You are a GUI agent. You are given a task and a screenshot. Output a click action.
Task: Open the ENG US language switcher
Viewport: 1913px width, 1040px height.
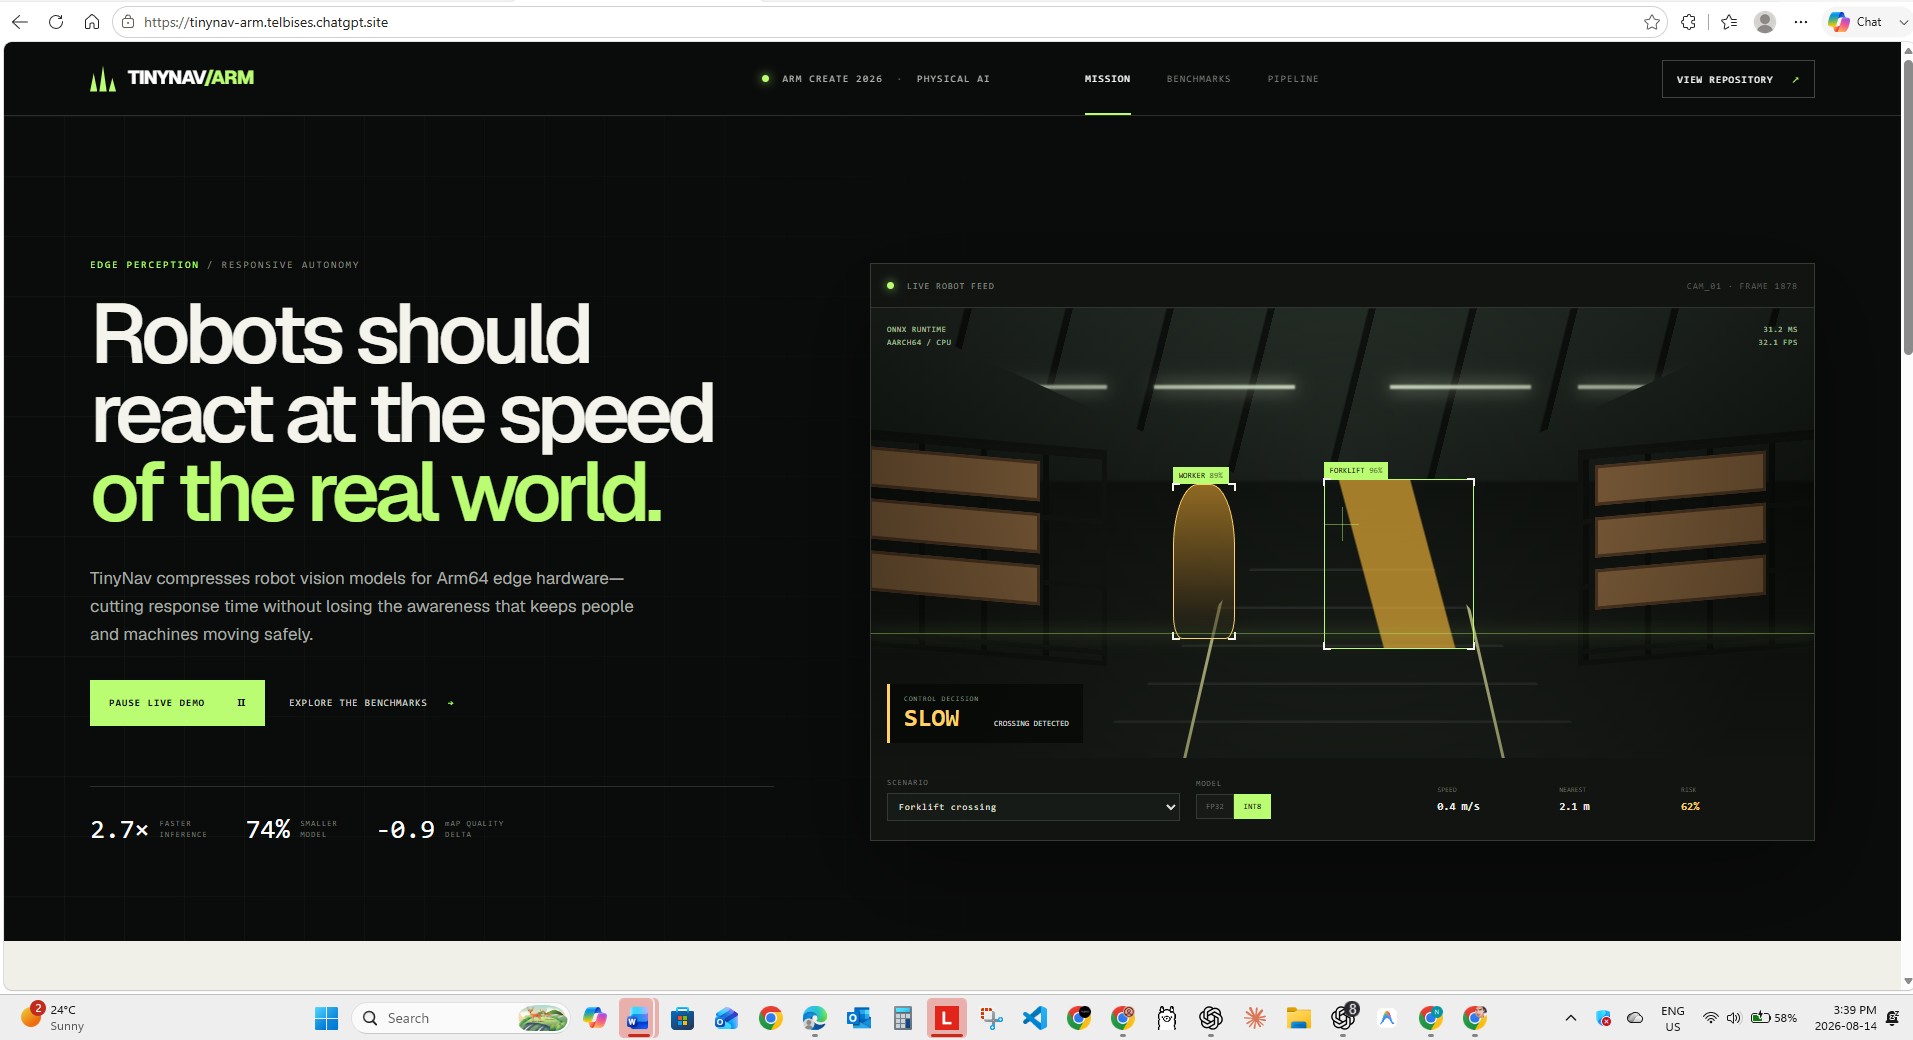coord(1672,1018)
